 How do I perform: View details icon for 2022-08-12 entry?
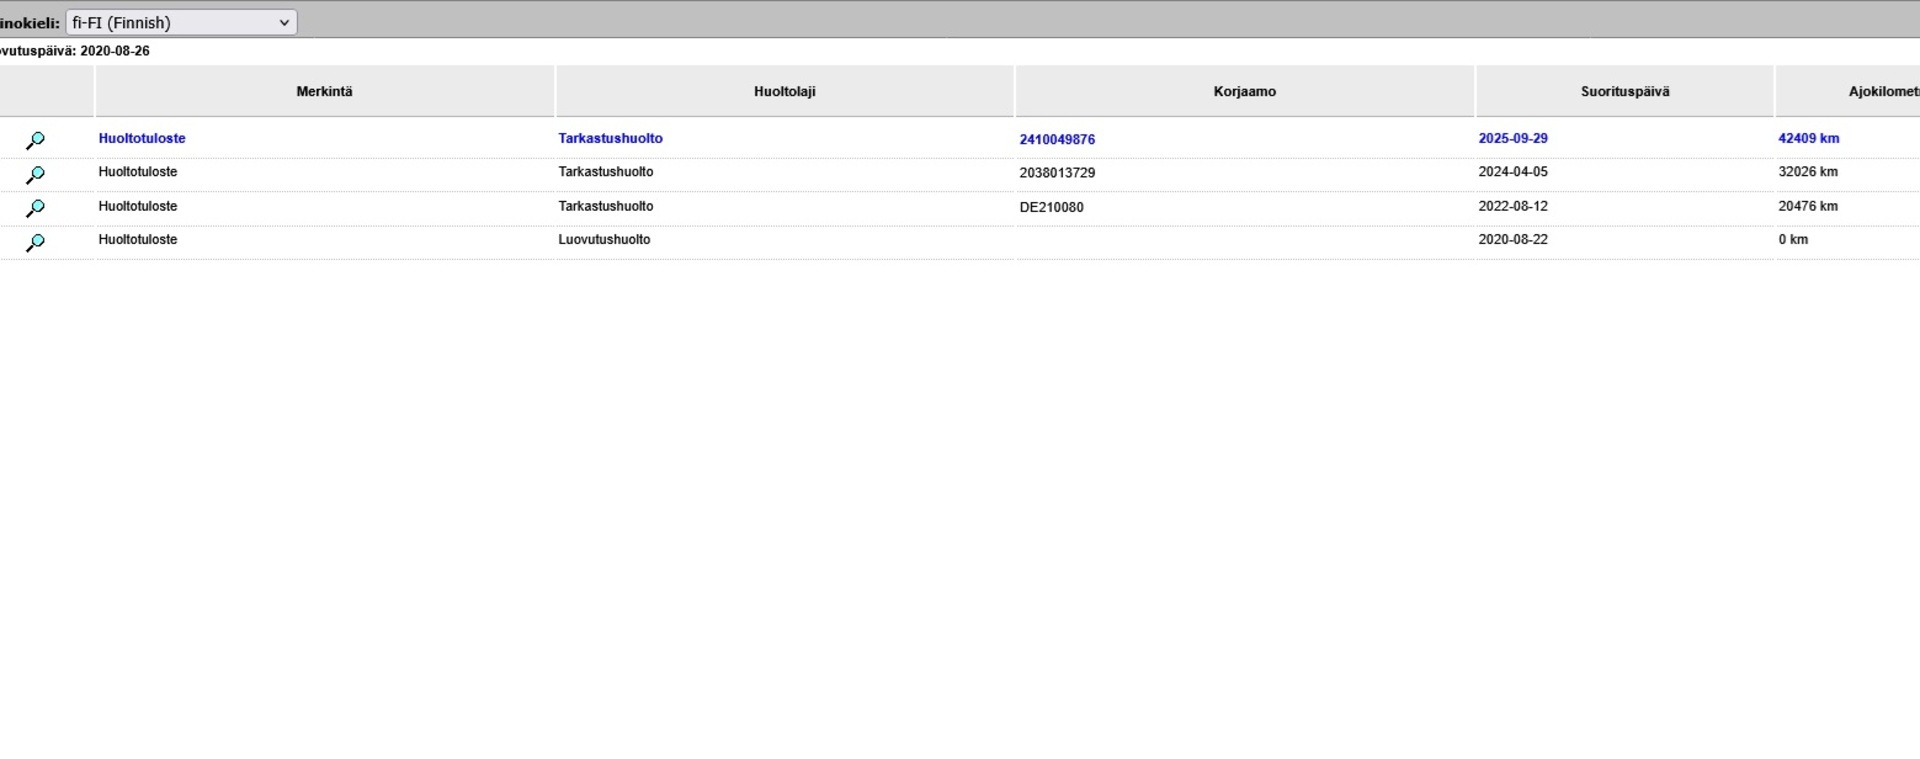35,208
